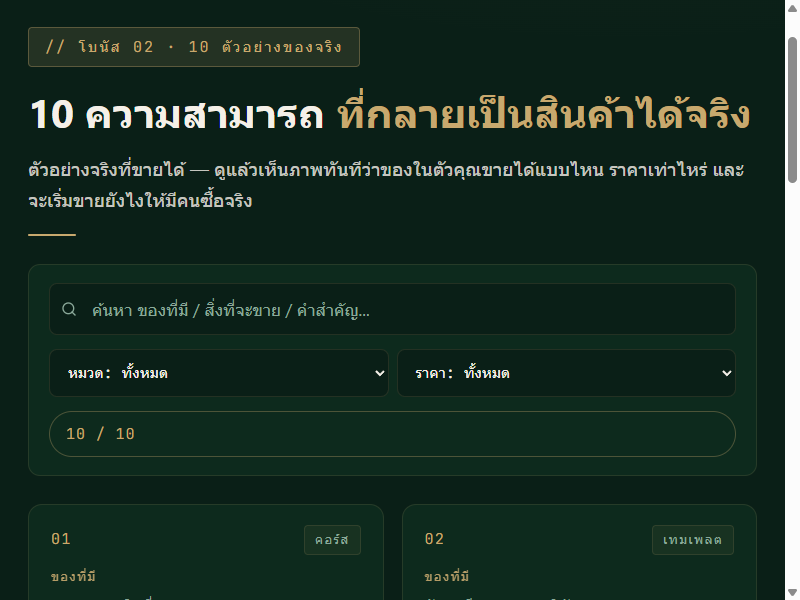The image size is (800, 600).
Task: Click card number 01
Action: 61,539
